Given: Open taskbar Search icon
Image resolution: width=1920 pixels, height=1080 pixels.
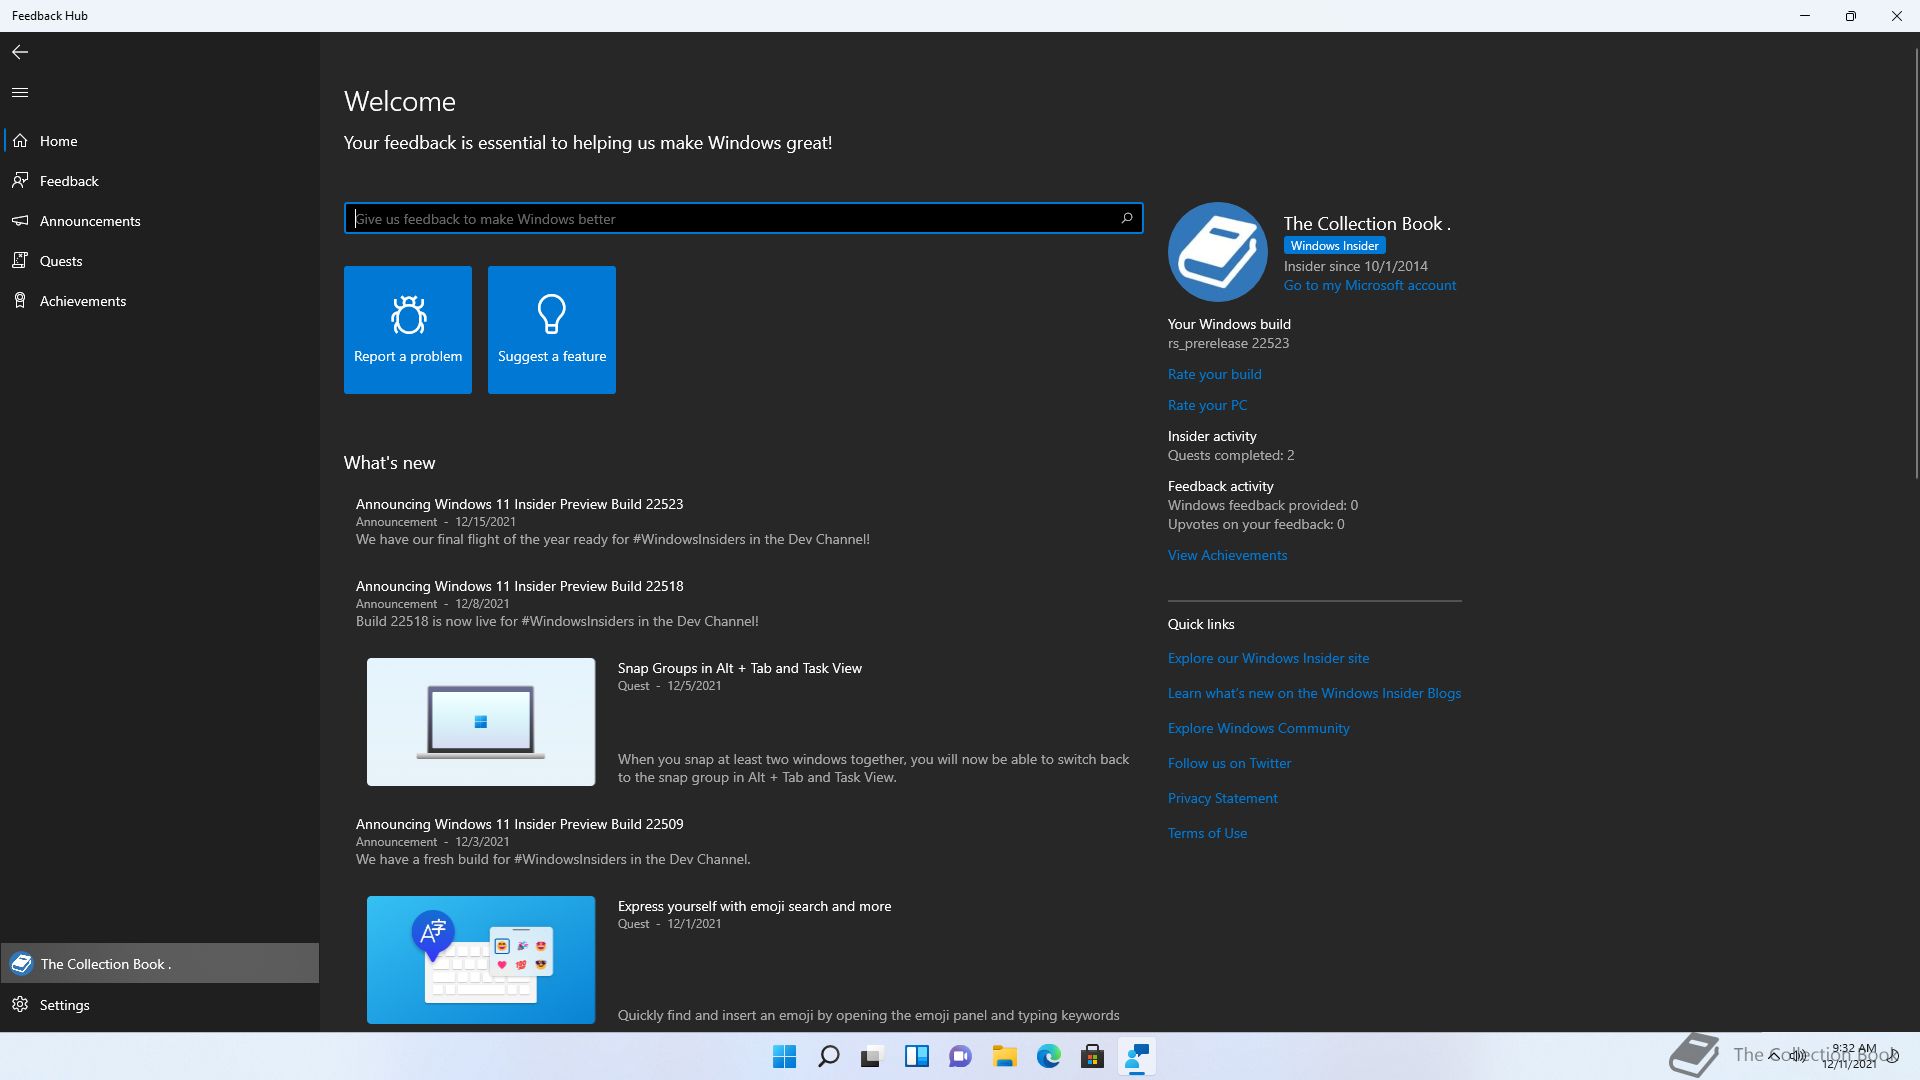Looking at the screenshot, I should (x=829, y=1056).
